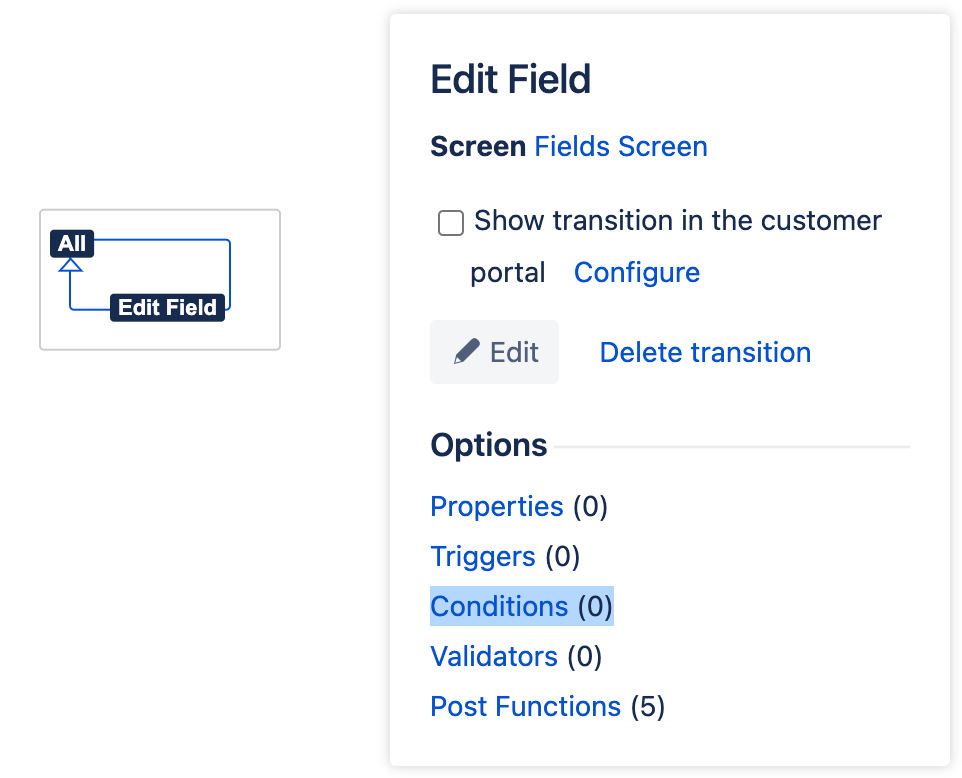Open the Fields Screen link

click(621, 146)
